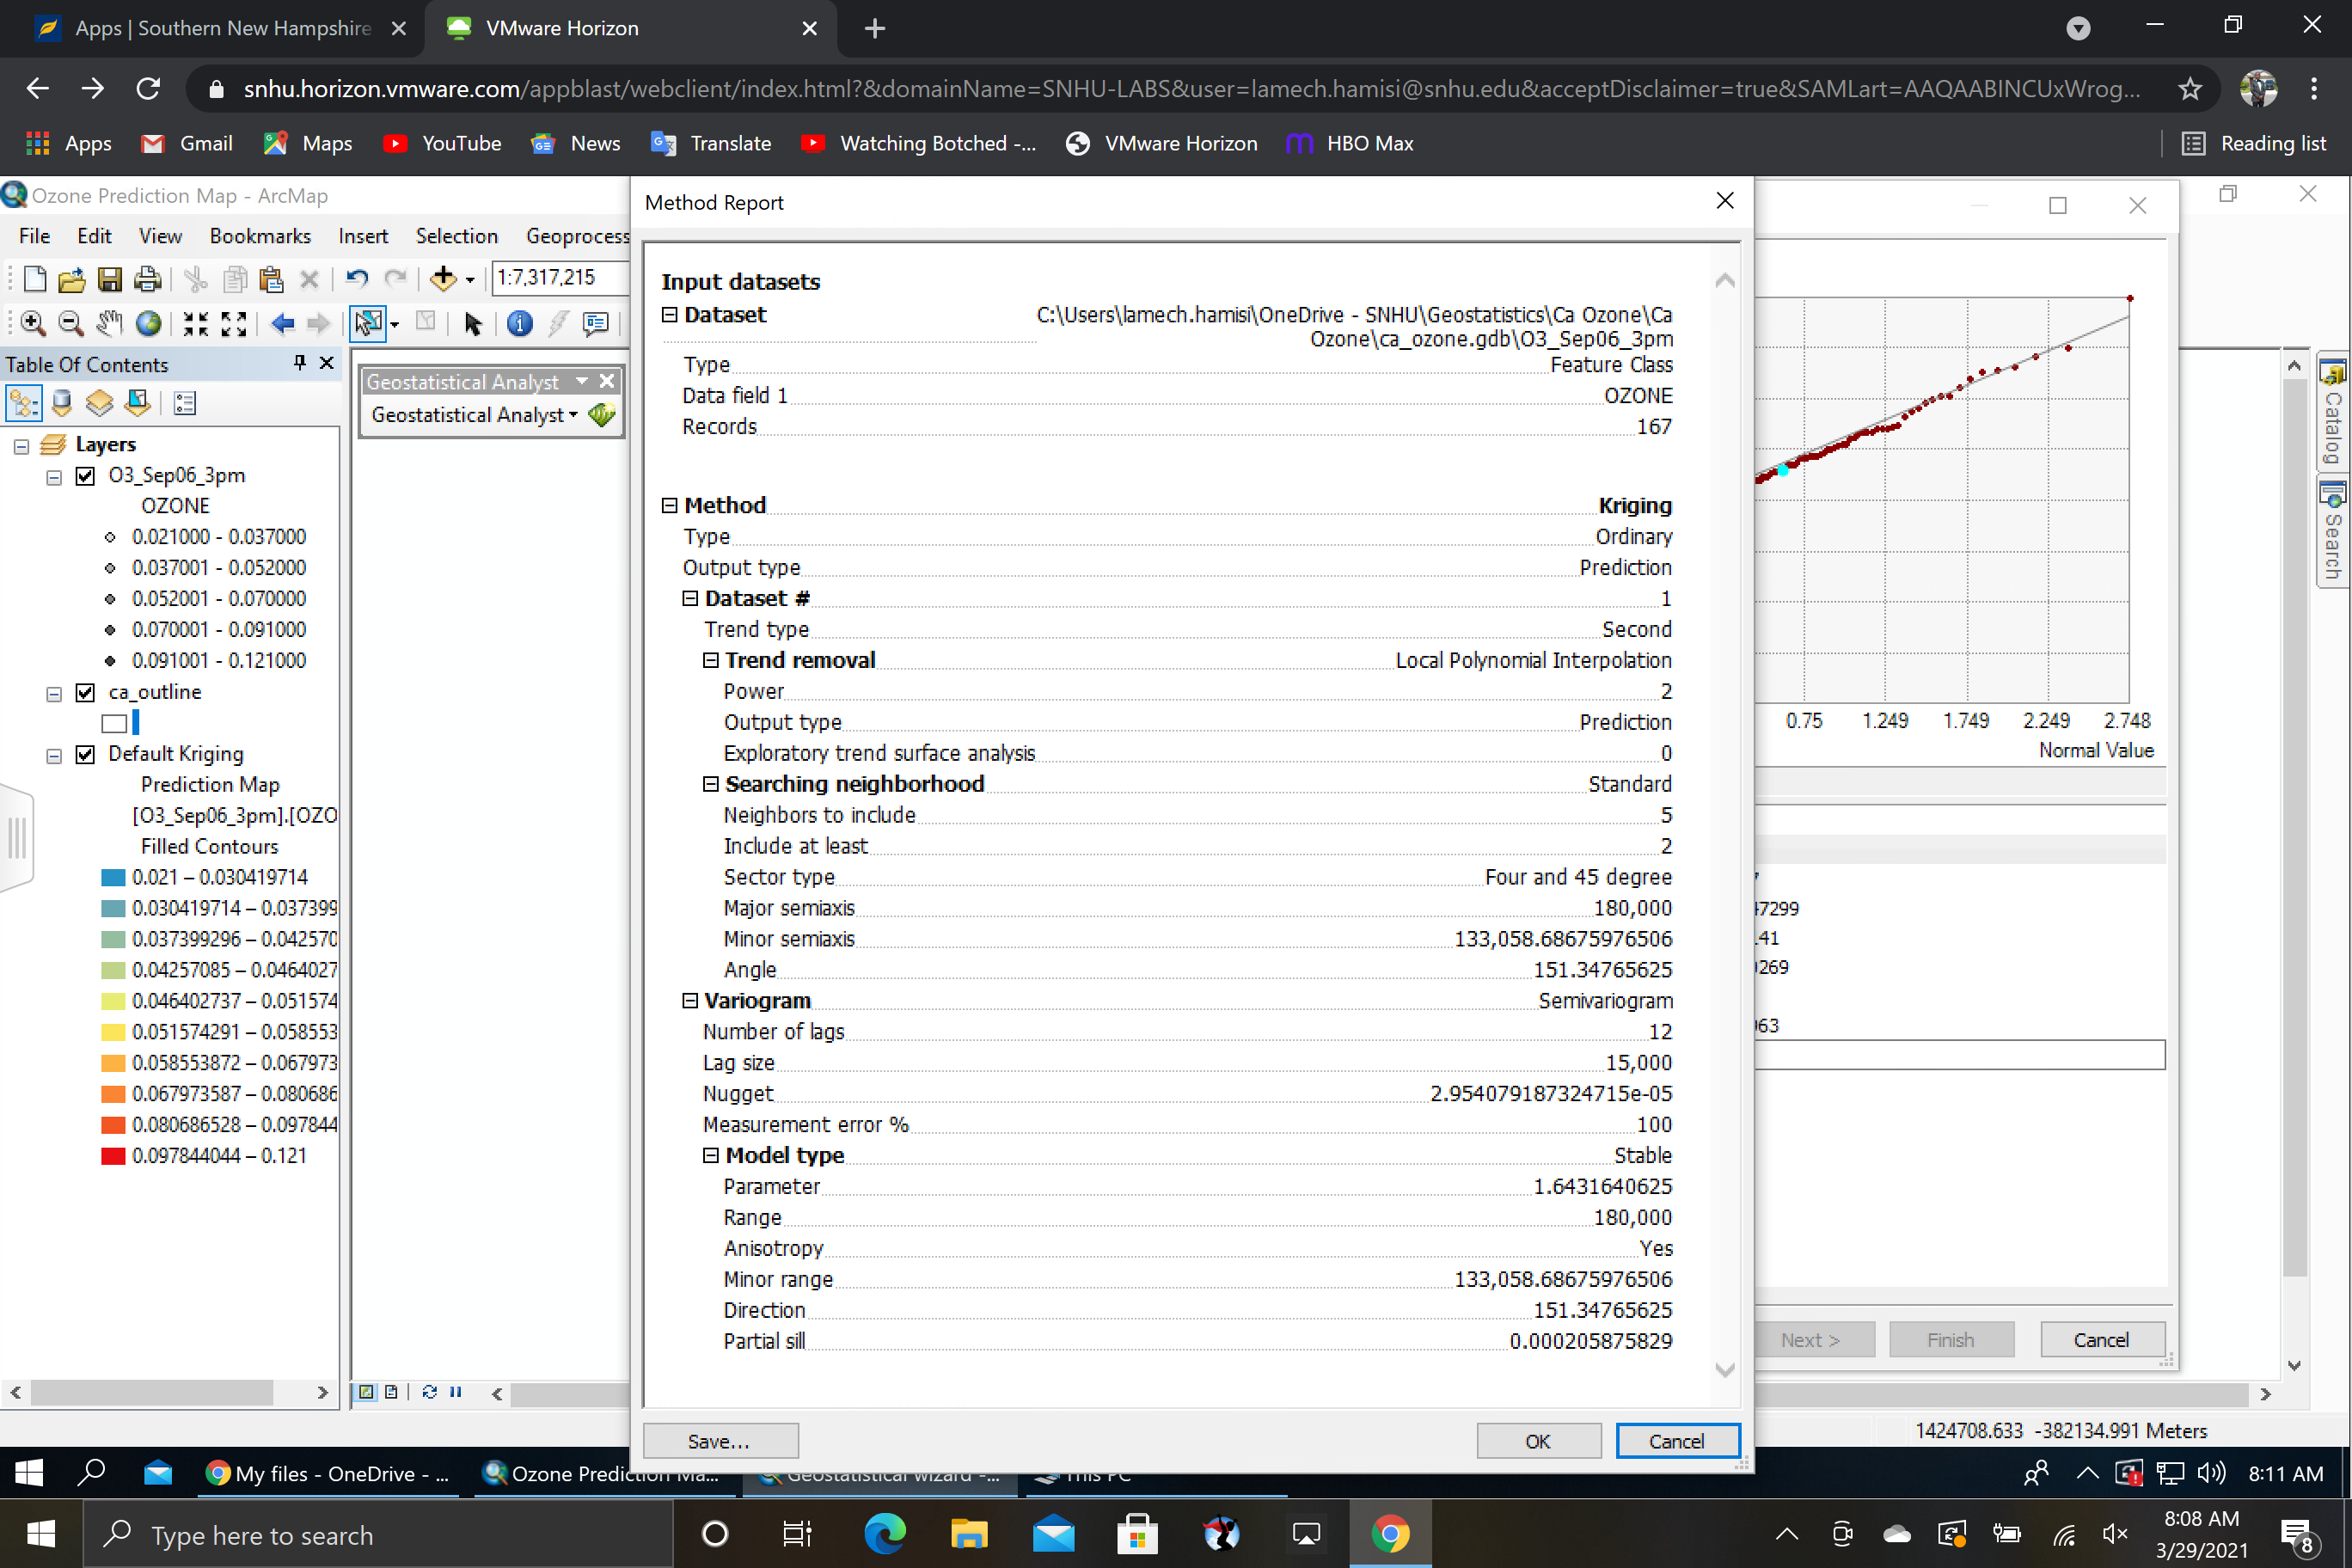Click Save... in the Method Report
The image size is (2352, 1568).
tap(720, 1441)
